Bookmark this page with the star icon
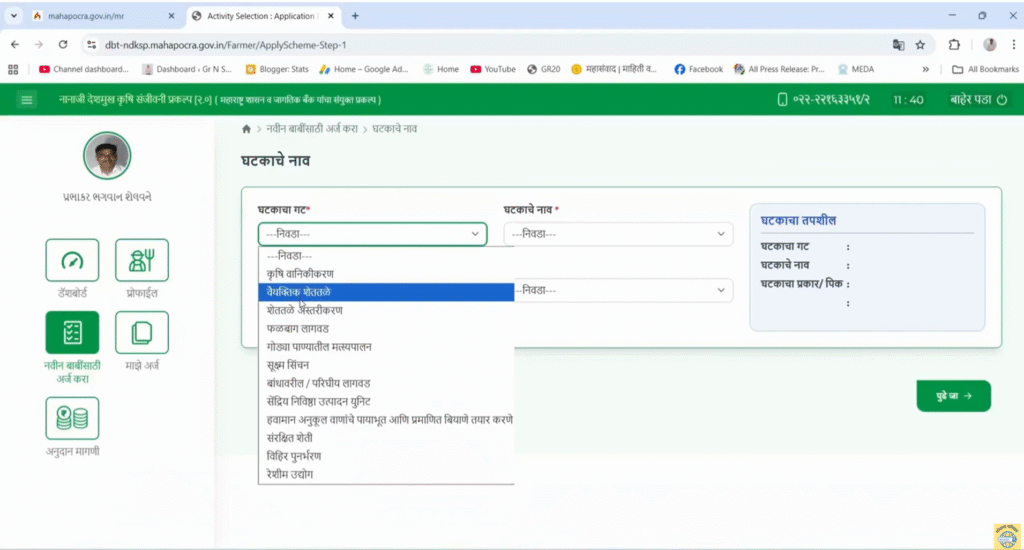 click(920, 45)
